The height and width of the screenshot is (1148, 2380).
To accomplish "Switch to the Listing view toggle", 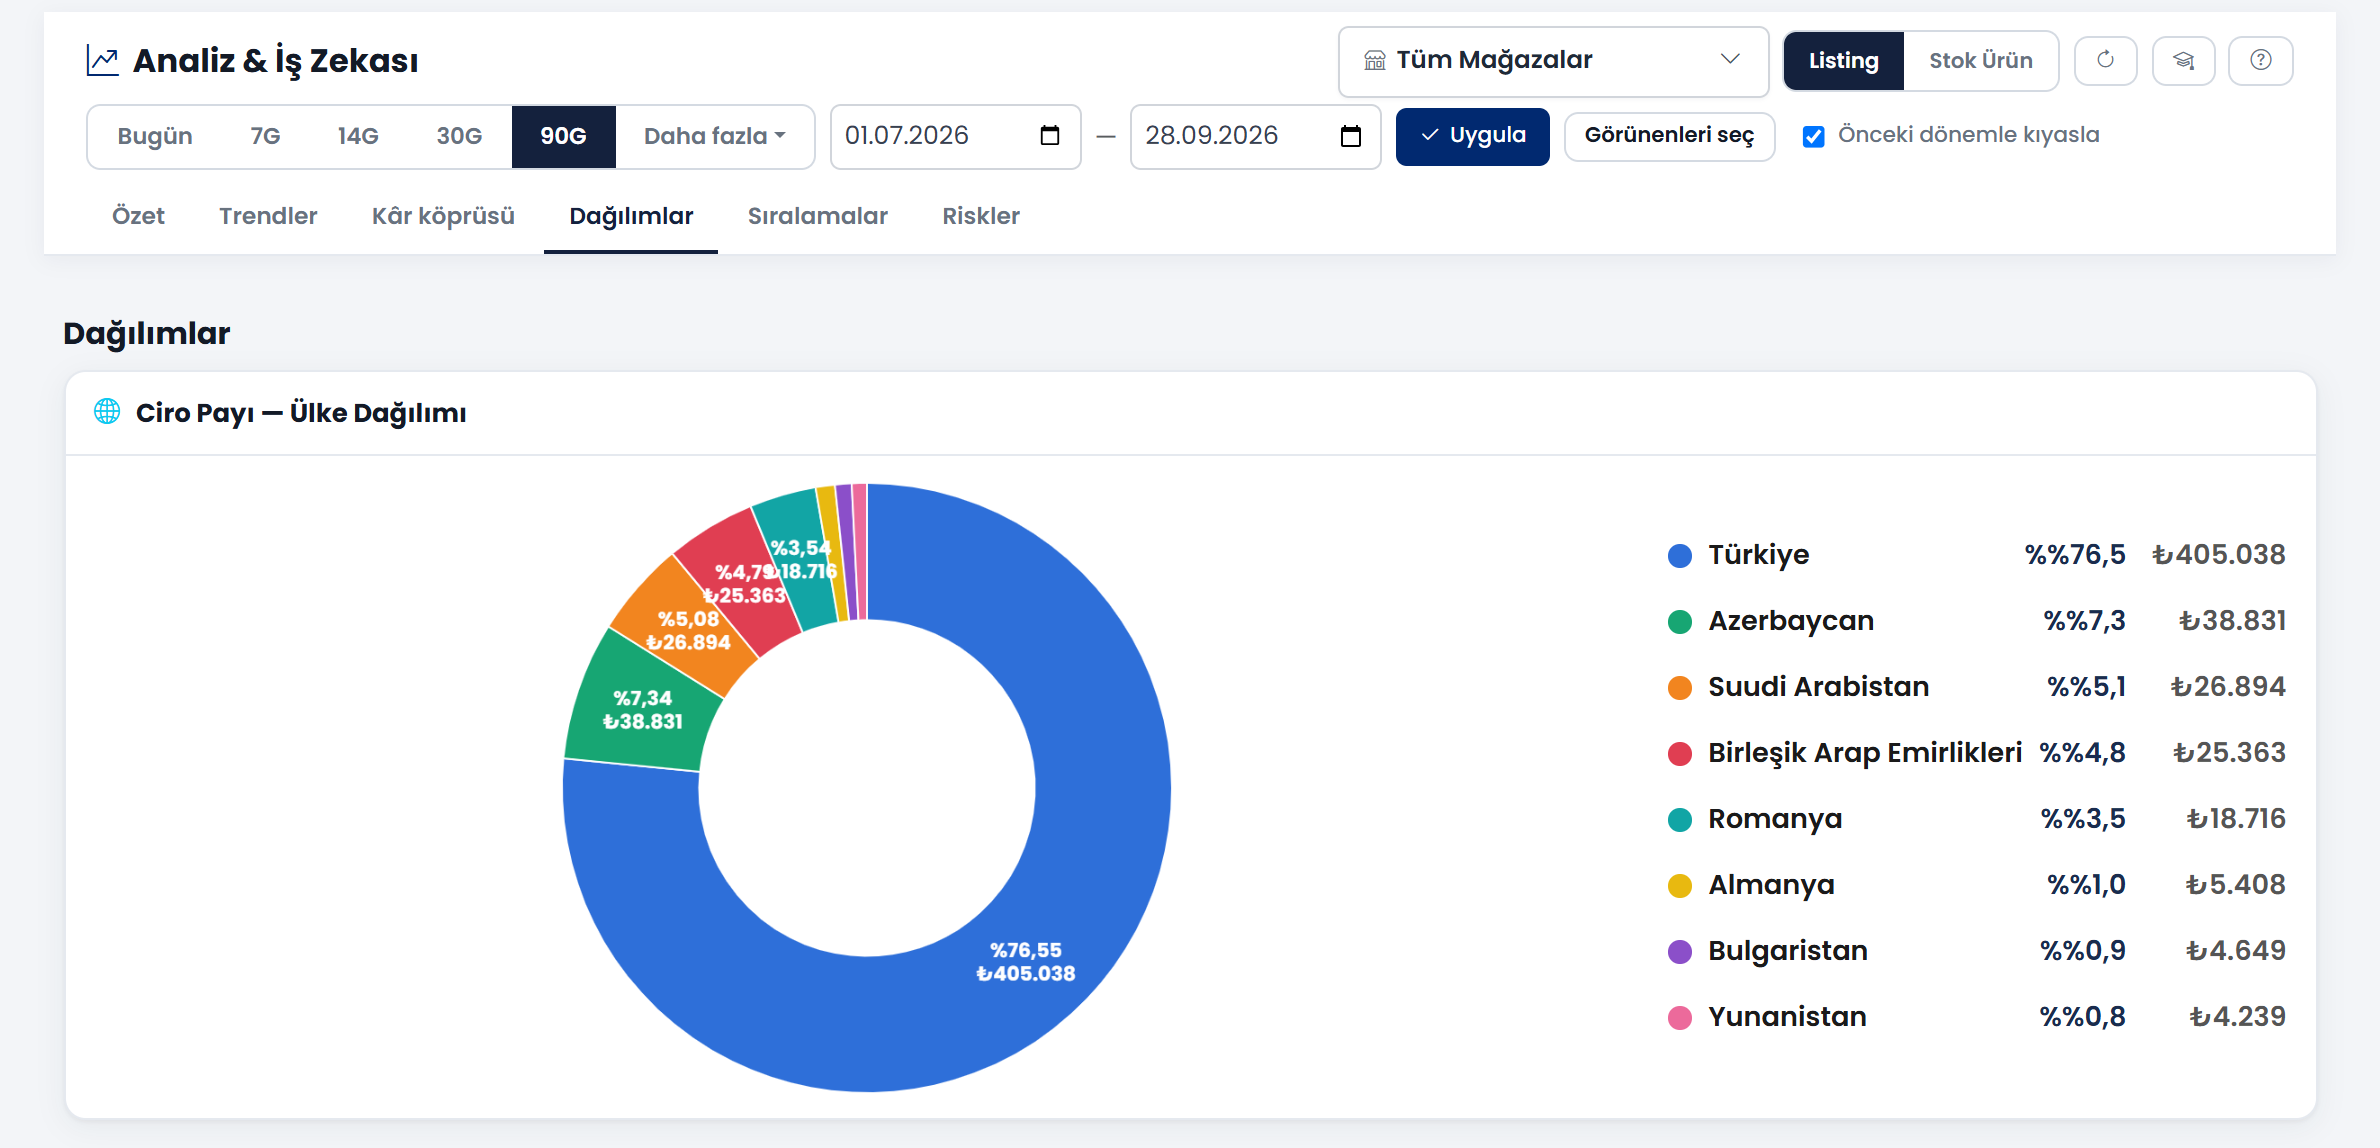I will pyautogui.click(x=1843, y=61).
